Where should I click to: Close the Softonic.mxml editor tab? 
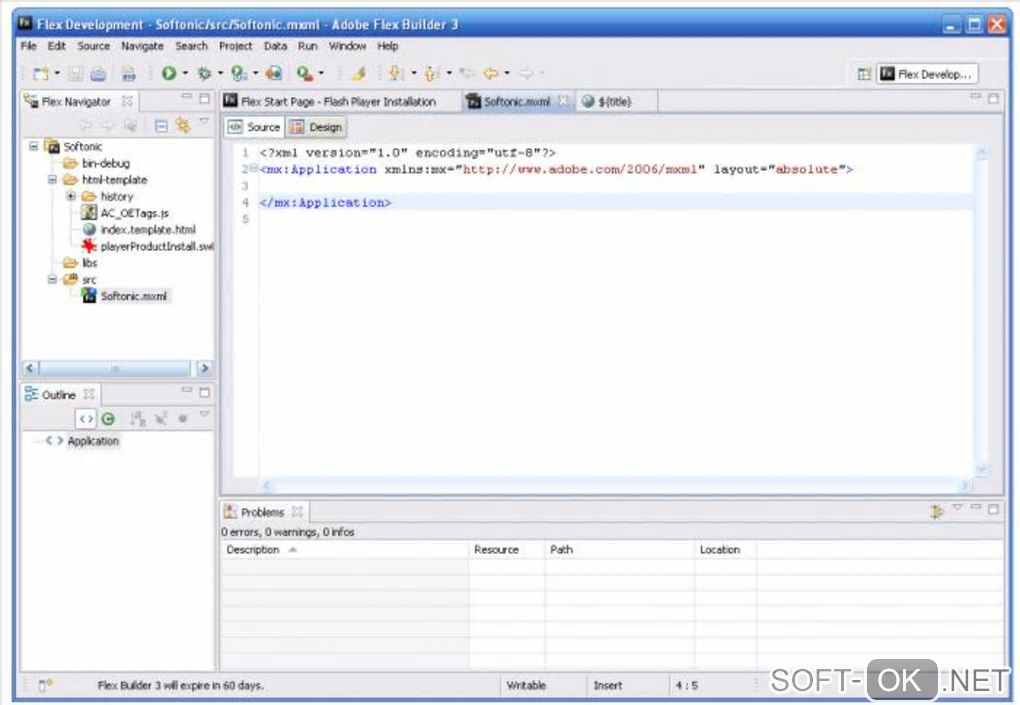click(563, 101)
